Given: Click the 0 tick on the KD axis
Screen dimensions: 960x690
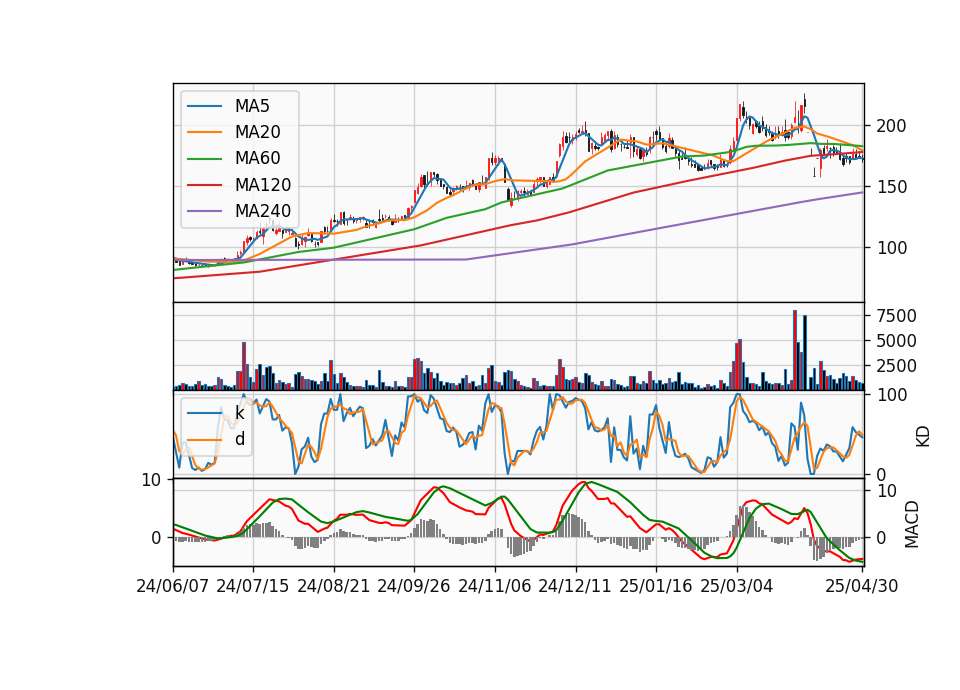Looking at the screenshot, I should click(881, 475).
